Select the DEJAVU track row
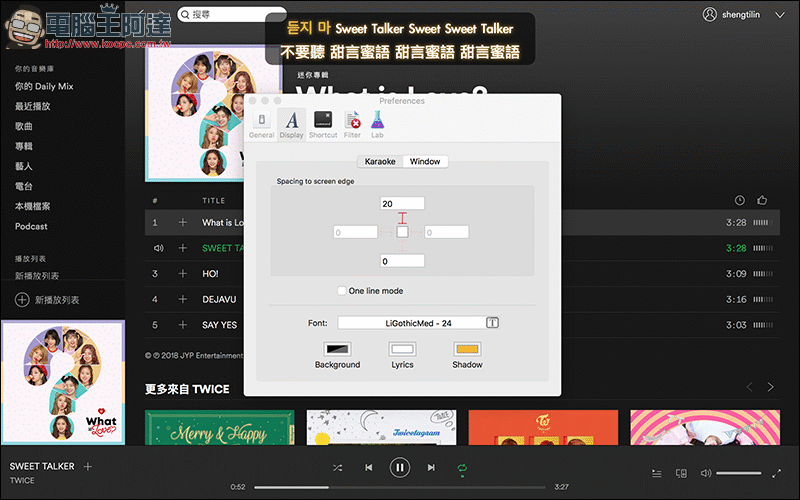 [462, 299]
